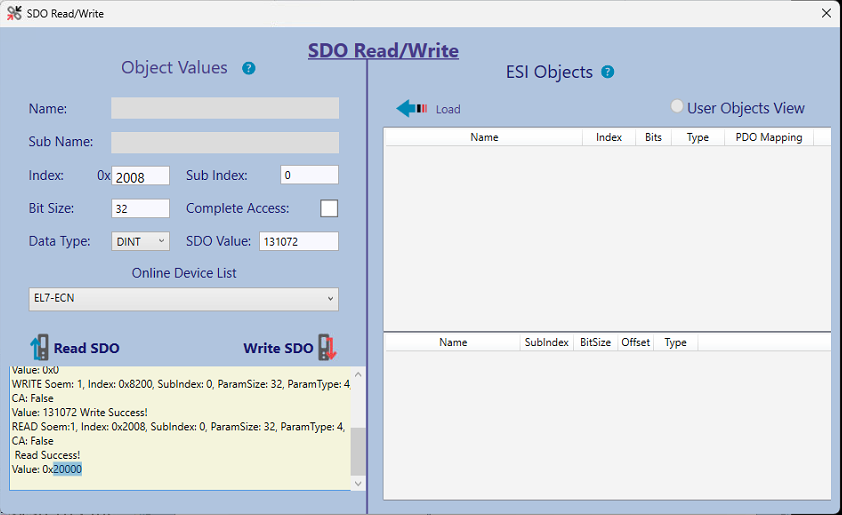The height and width of the screenshot is (515, 842).
Task: Click the Write SDO label
Action: click(278, 348)
